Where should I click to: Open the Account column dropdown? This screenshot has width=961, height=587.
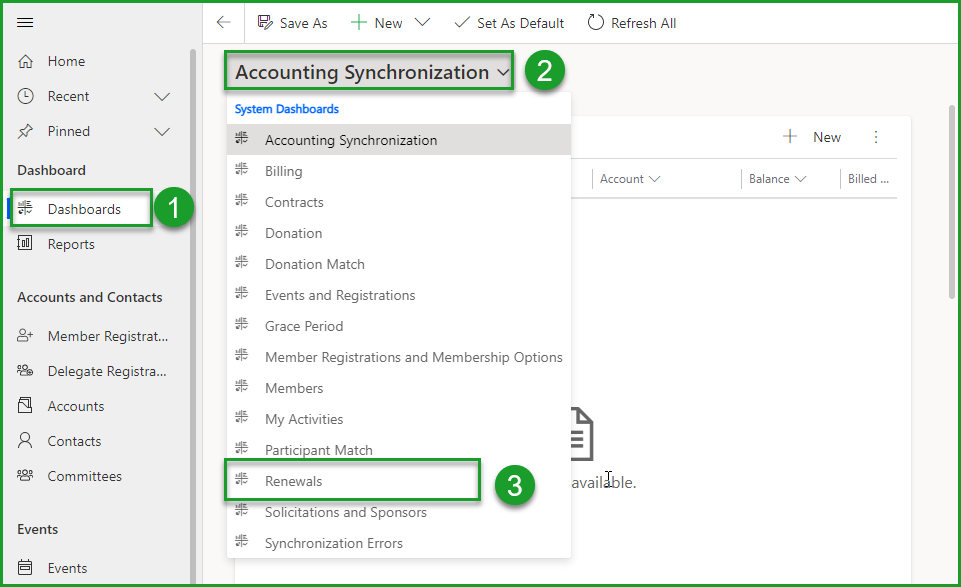coord(652,178)
